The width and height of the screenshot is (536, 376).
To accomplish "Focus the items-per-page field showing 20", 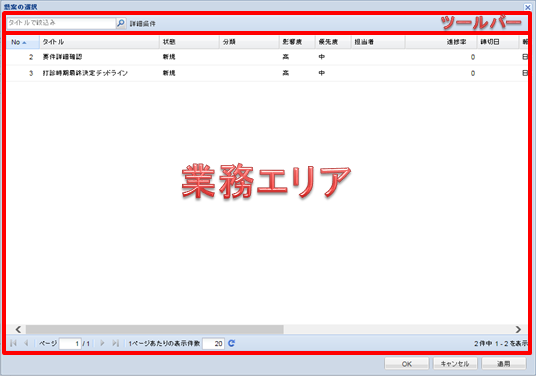I will pyautogui.click(x=213, y=344).
